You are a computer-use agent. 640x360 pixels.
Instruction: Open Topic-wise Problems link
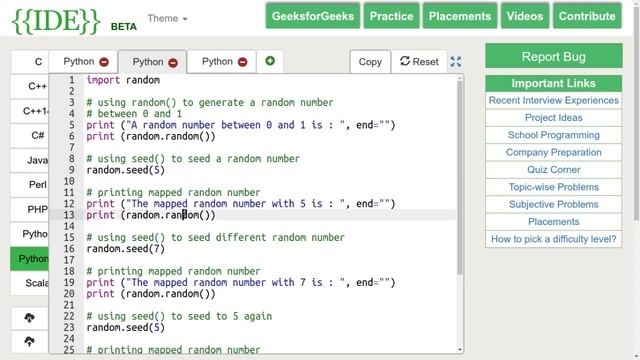click(554, 187)
